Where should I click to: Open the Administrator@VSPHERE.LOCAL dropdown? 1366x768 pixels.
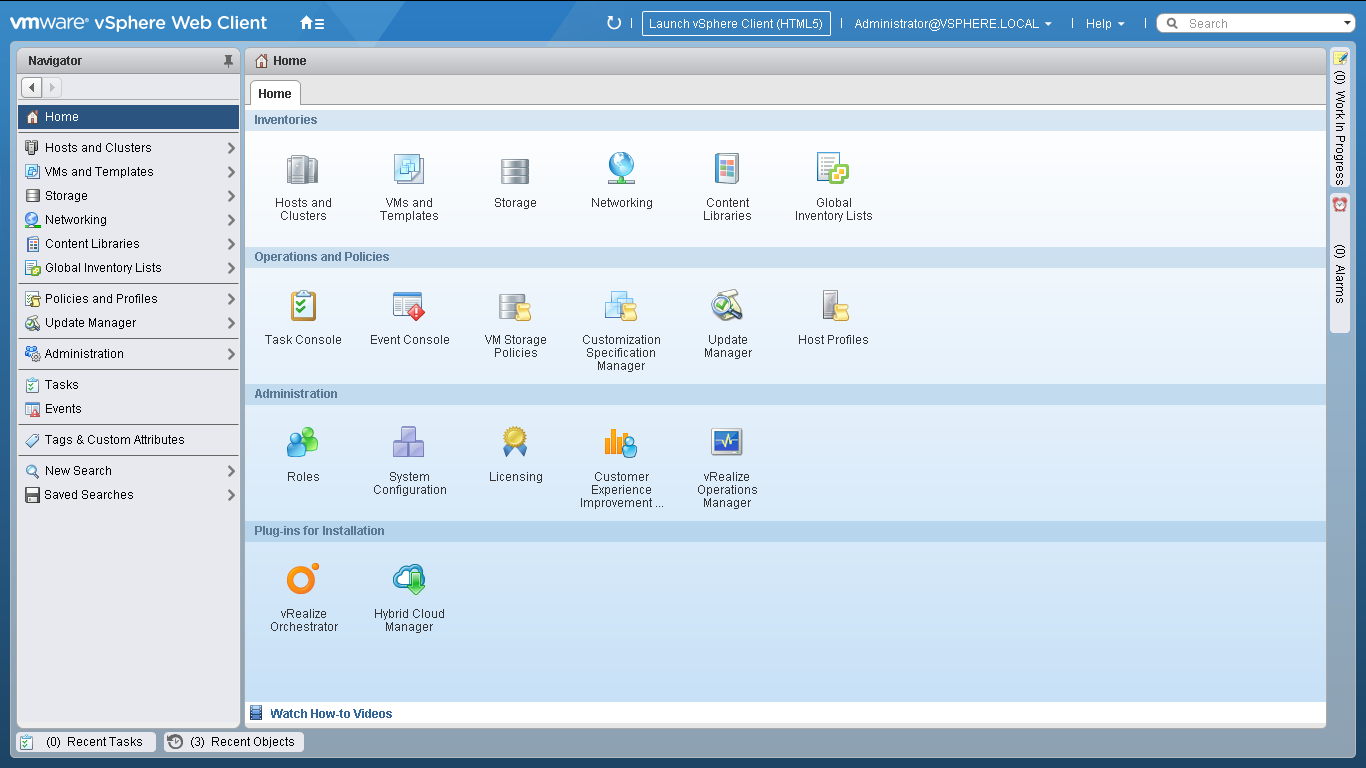[952, 24]
